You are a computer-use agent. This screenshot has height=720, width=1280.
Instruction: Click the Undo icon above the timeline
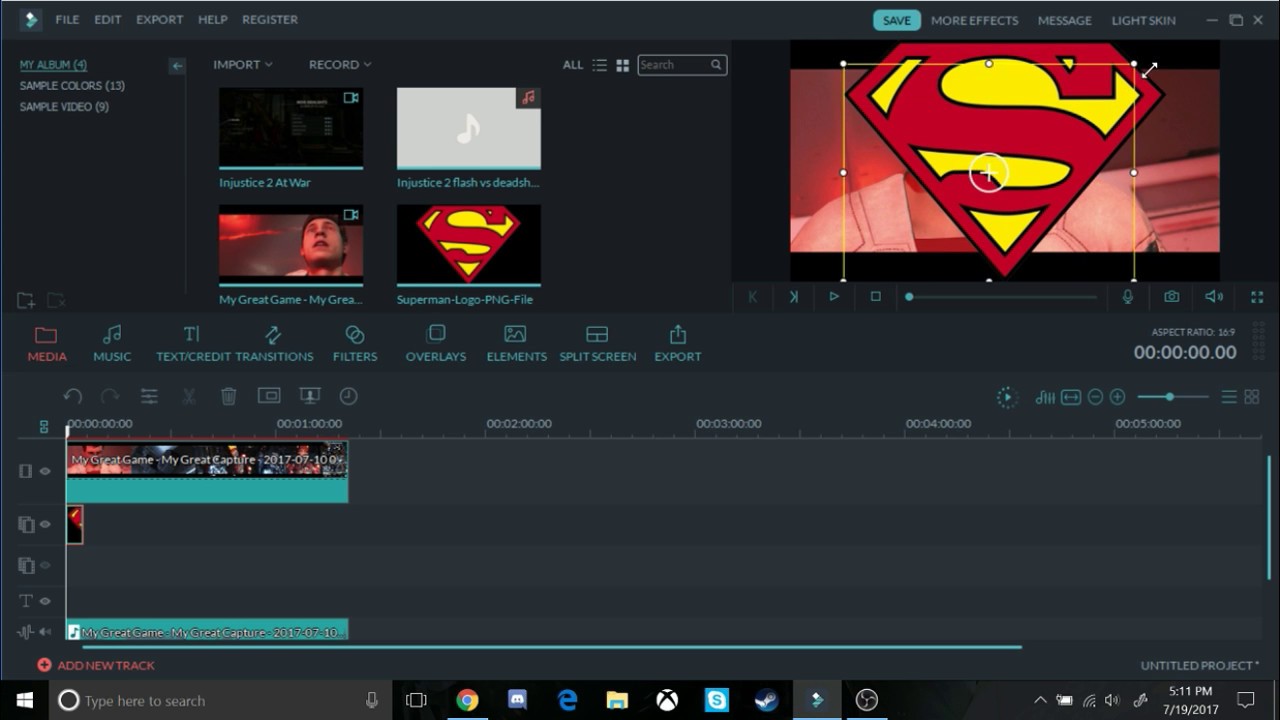click(73, 396)
